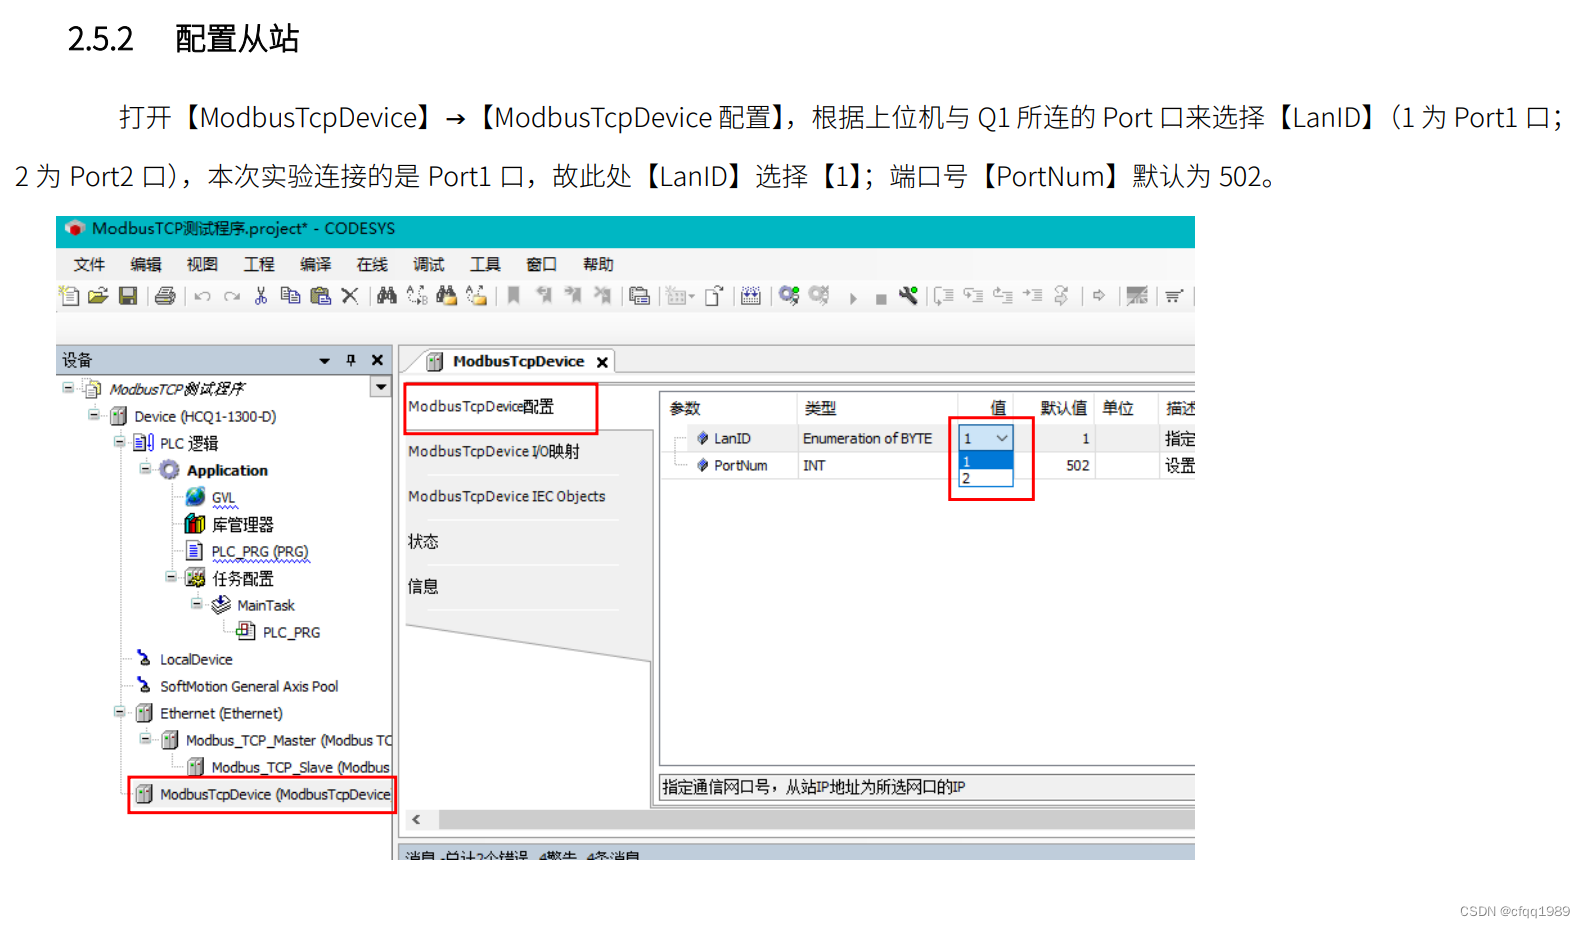Collapse the Modbus_TCP_Master tree node

145,739
